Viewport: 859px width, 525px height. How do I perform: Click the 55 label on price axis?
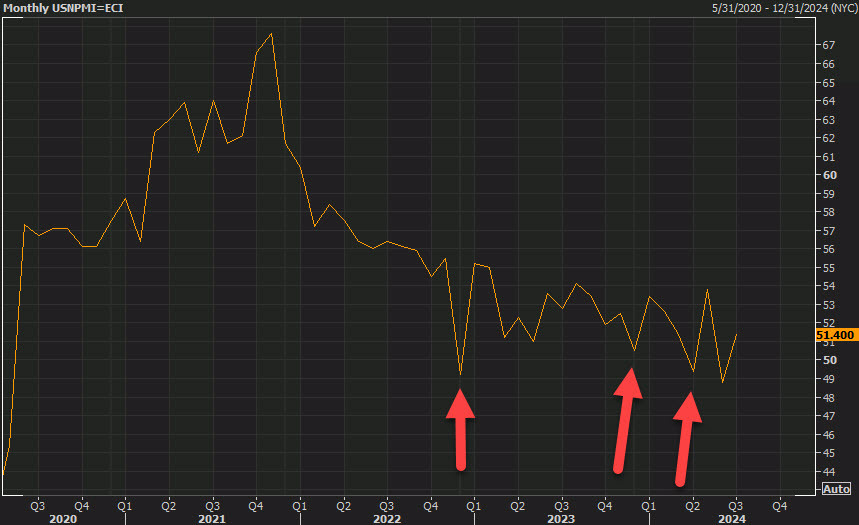(x=829, y=268)
